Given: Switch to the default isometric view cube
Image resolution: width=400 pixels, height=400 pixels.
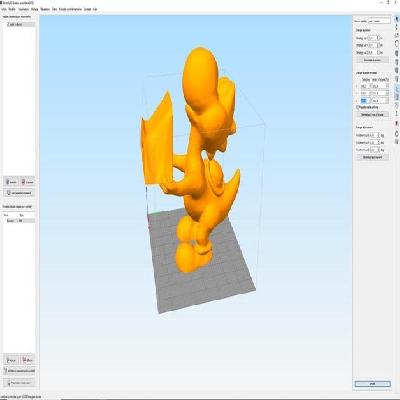Looking at the screenshot, I should [x=396, y=53].
